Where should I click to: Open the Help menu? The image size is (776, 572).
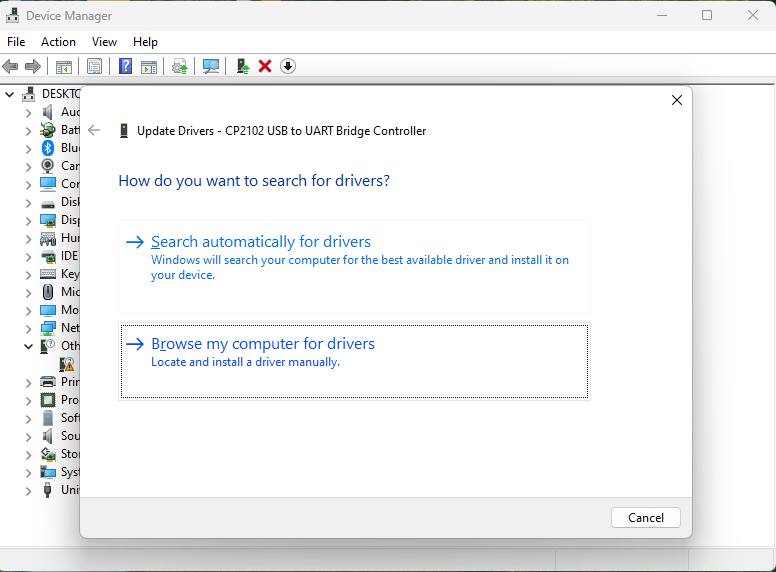click(145, 42)
